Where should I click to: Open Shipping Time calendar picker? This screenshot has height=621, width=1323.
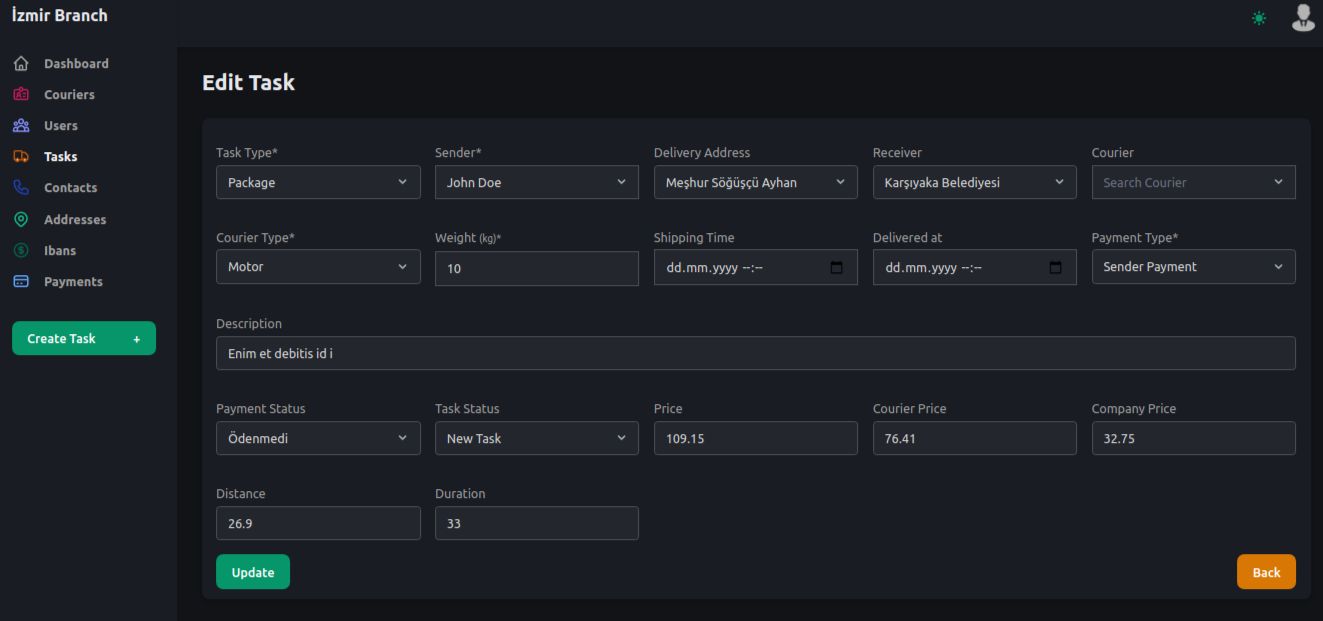(x=837, y=268)
